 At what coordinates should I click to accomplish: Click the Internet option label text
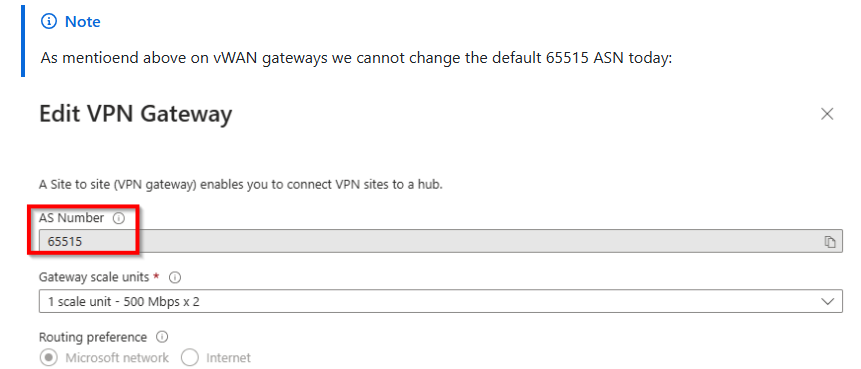coord(228,358)
